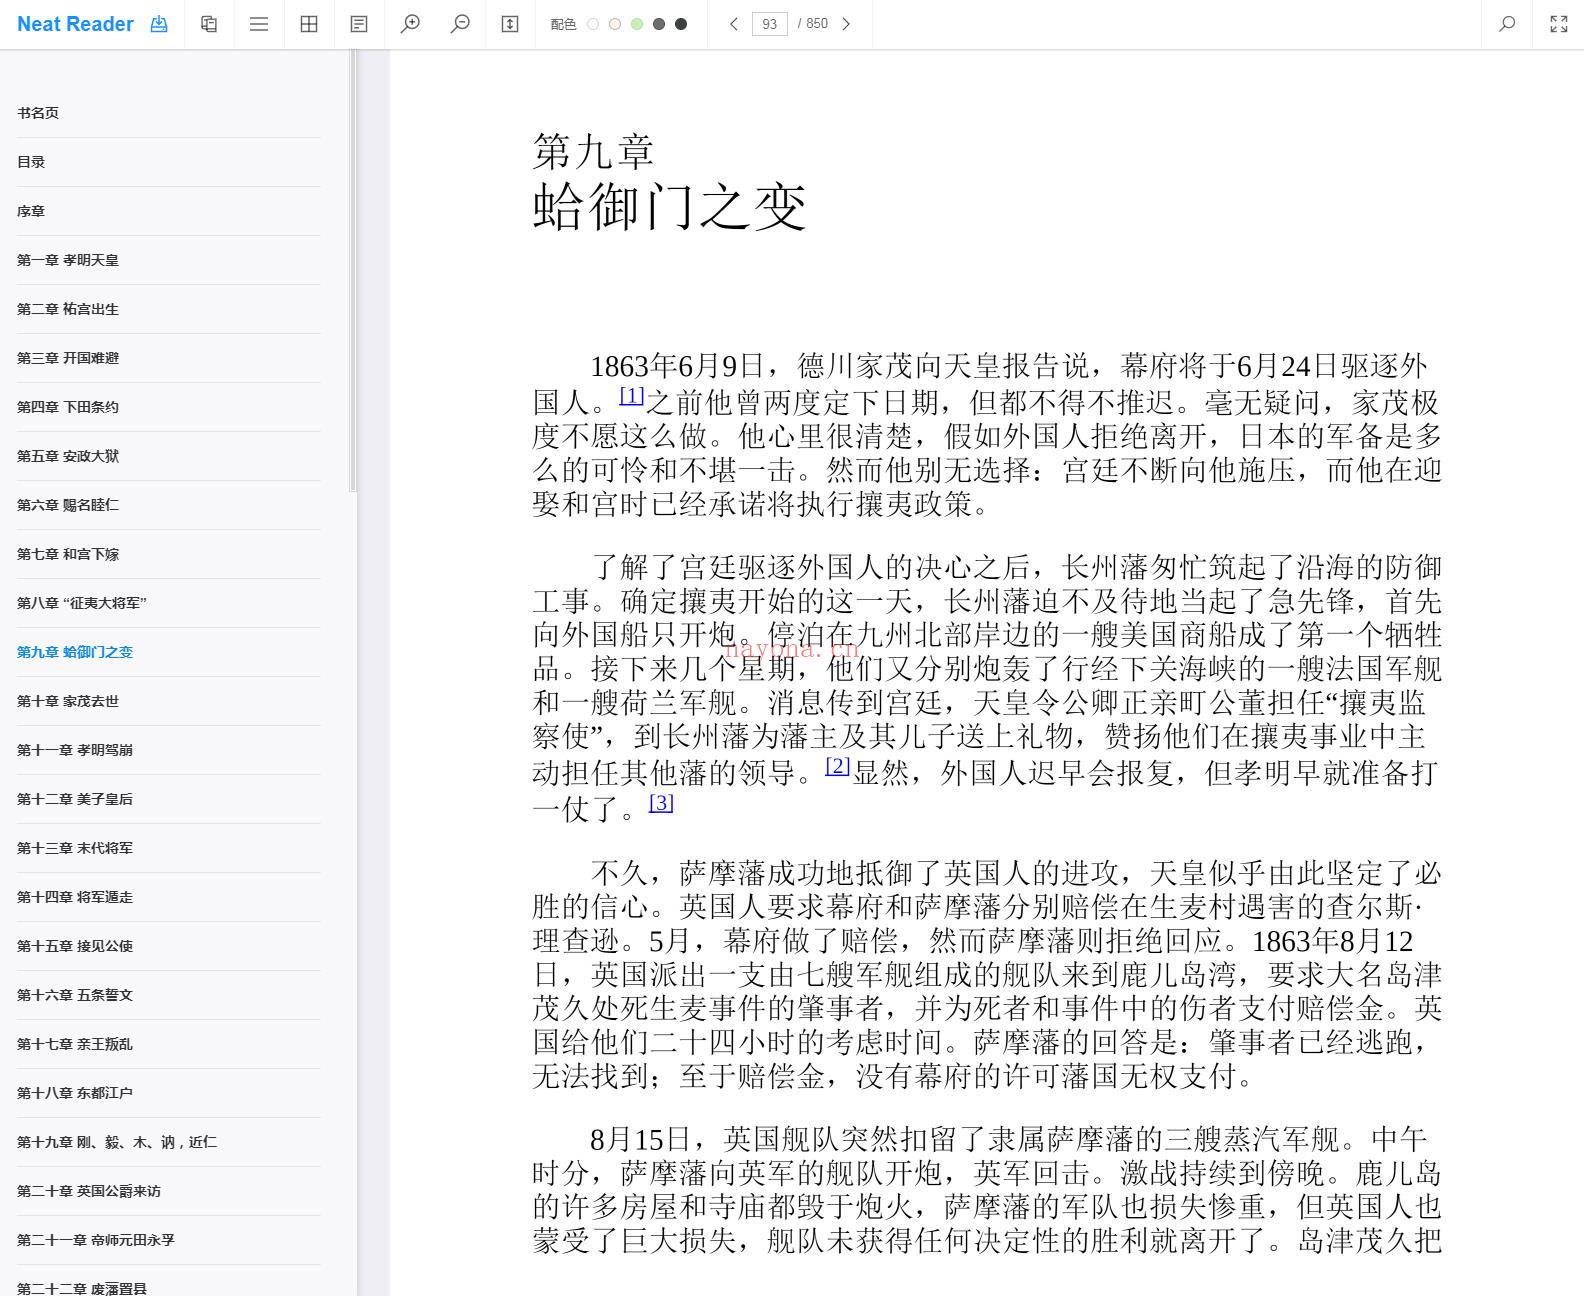Click the grid layout icon

tap(309, 24)
